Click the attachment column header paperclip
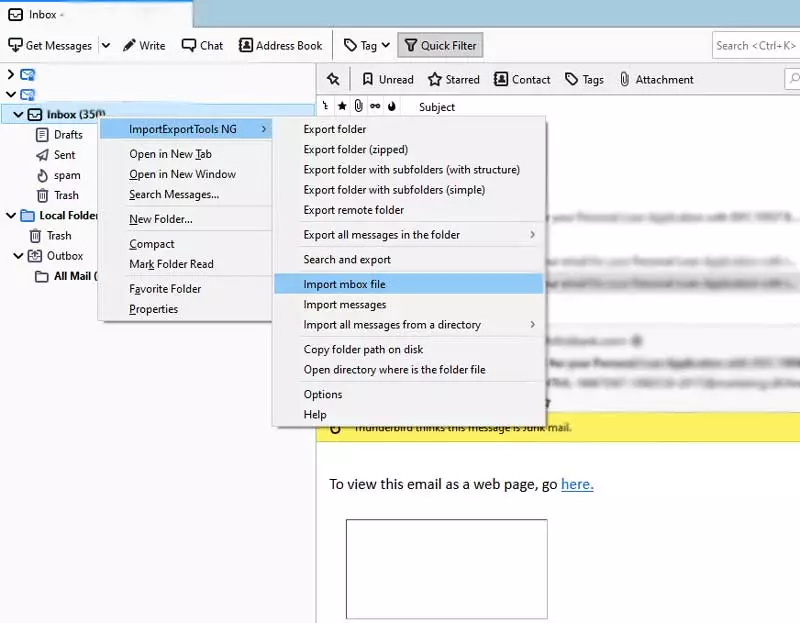 [x=358, y=107]
